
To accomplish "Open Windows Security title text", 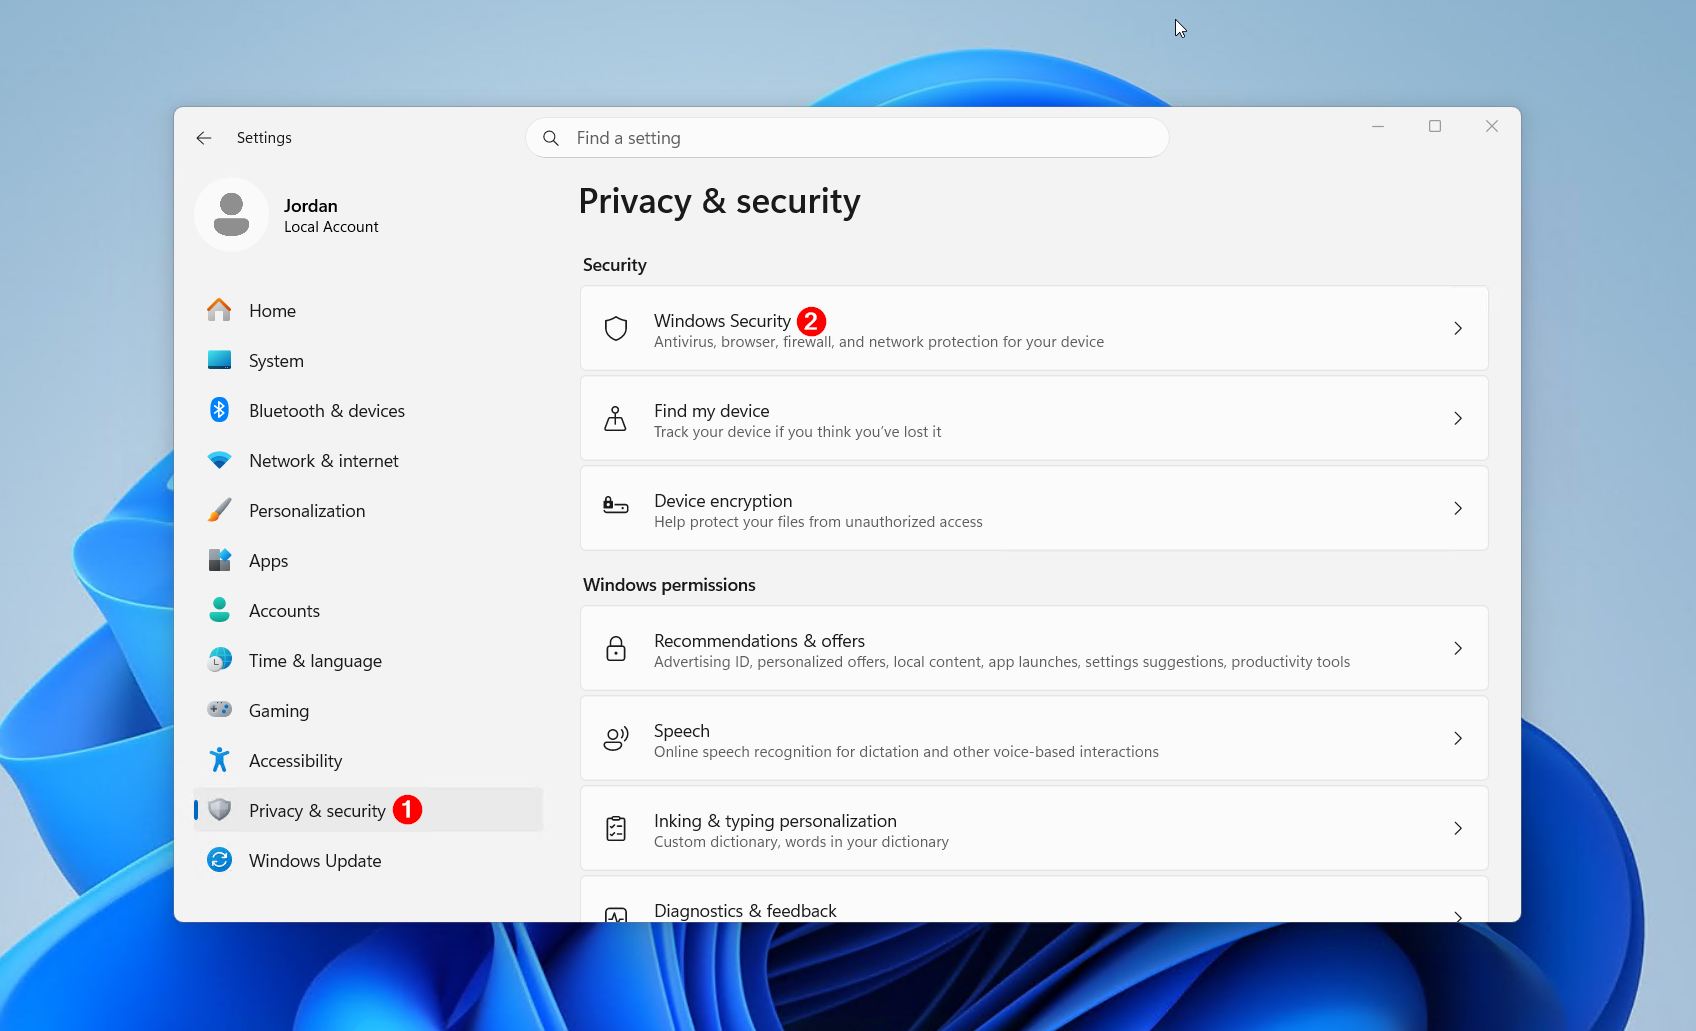I will pos(722,321).
